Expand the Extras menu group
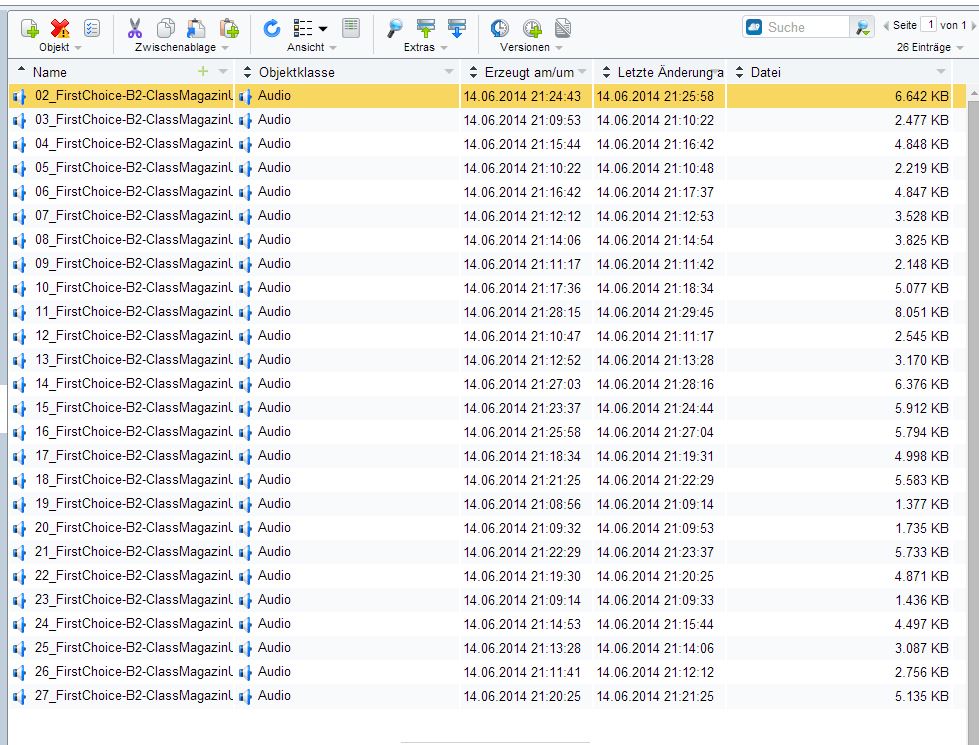Viewport: 979px width, 745px height. (444, 47)
